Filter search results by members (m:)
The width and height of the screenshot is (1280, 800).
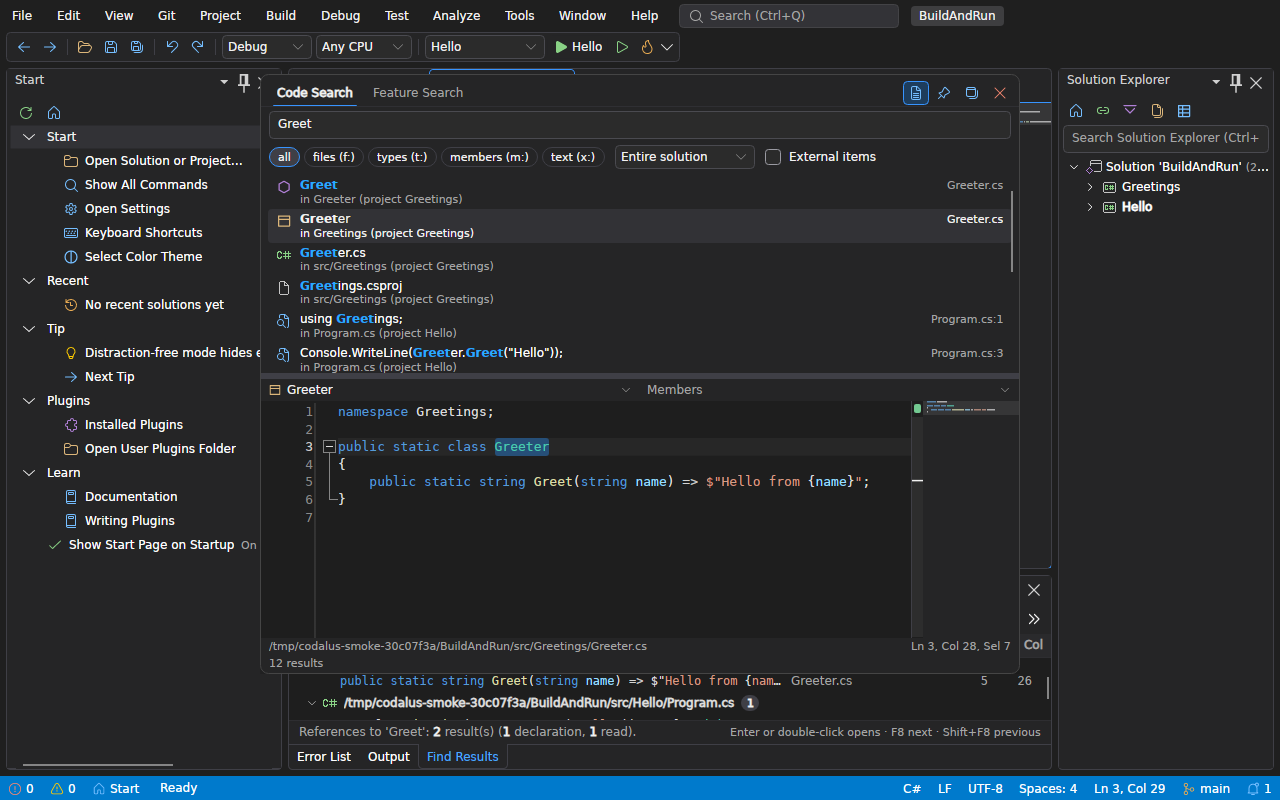click(x=490, y=157)
